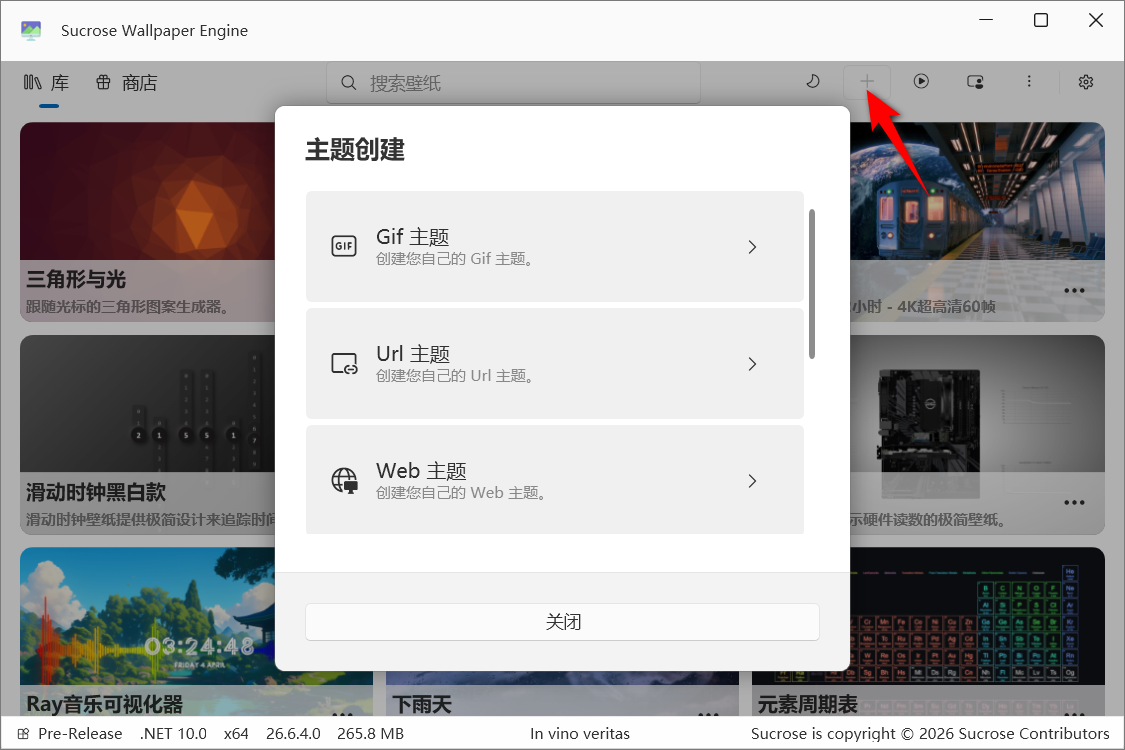Click the Pre-Release status text

tap(80, 733)
